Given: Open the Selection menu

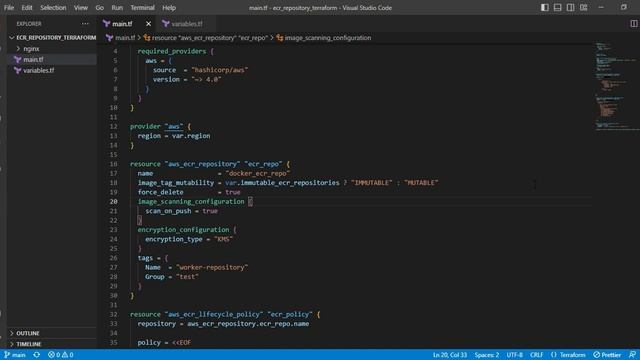Looking at the screenshot, I should coord(53,7).
